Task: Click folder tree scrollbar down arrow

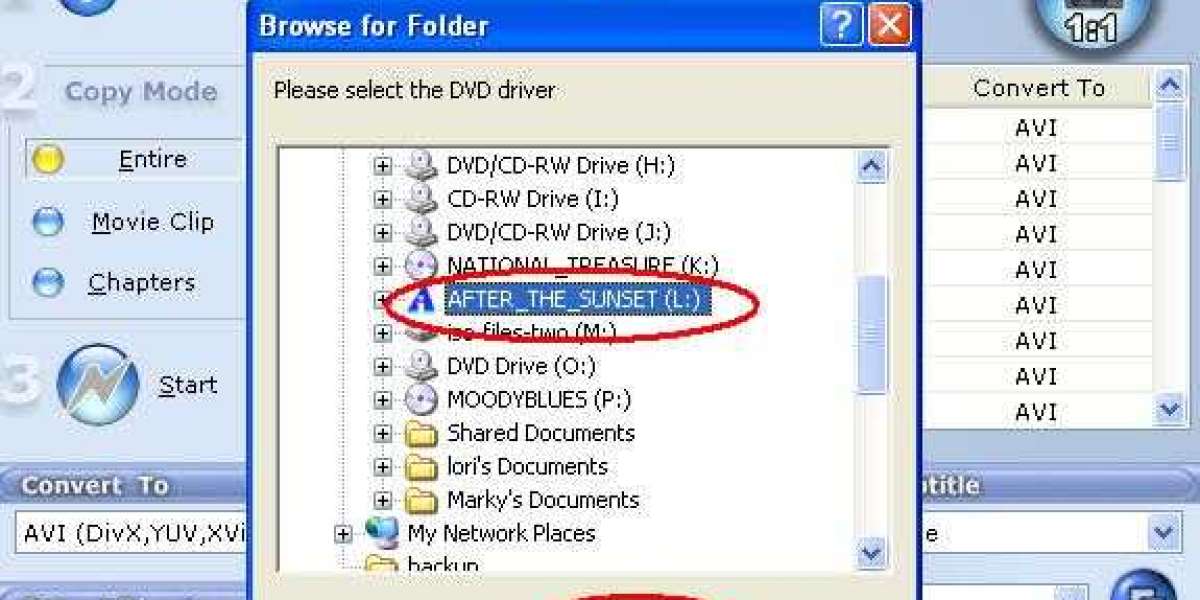Action: tap(872, 552)
